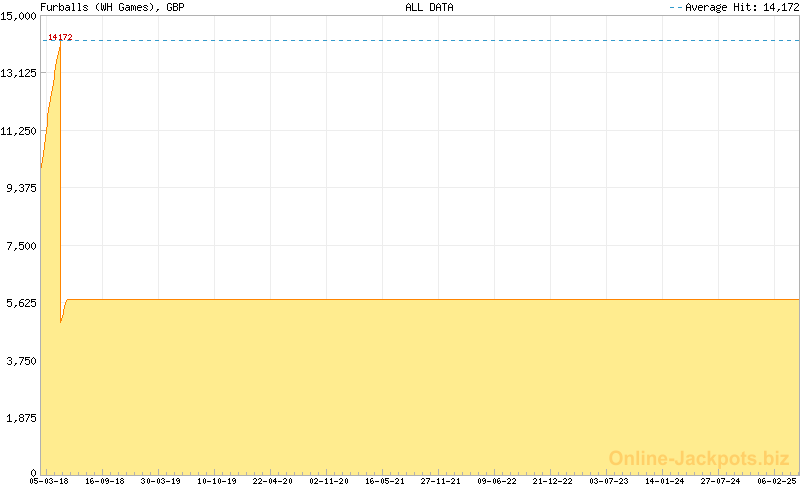Select the 9,375 y-axis tick label
800x490 pixels.
[21, 188]
